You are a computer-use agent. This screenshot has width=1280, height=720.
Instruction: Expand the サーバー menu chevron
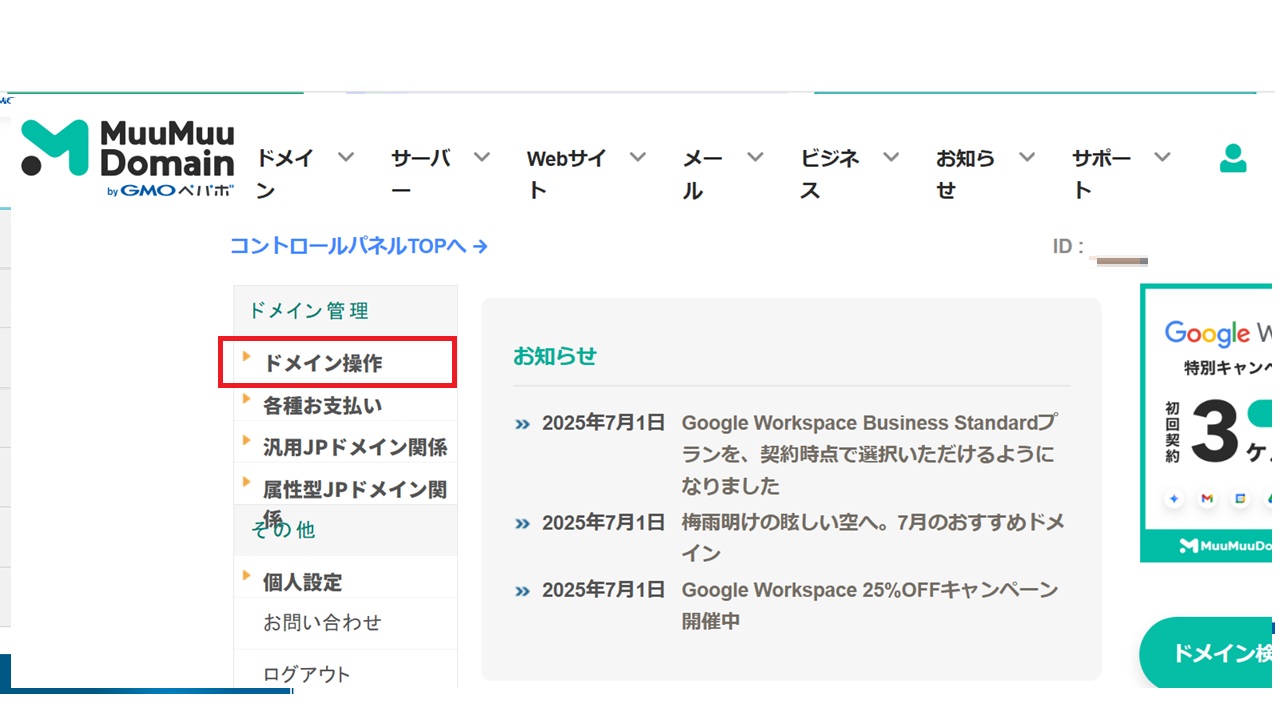[x=482, y=157]
